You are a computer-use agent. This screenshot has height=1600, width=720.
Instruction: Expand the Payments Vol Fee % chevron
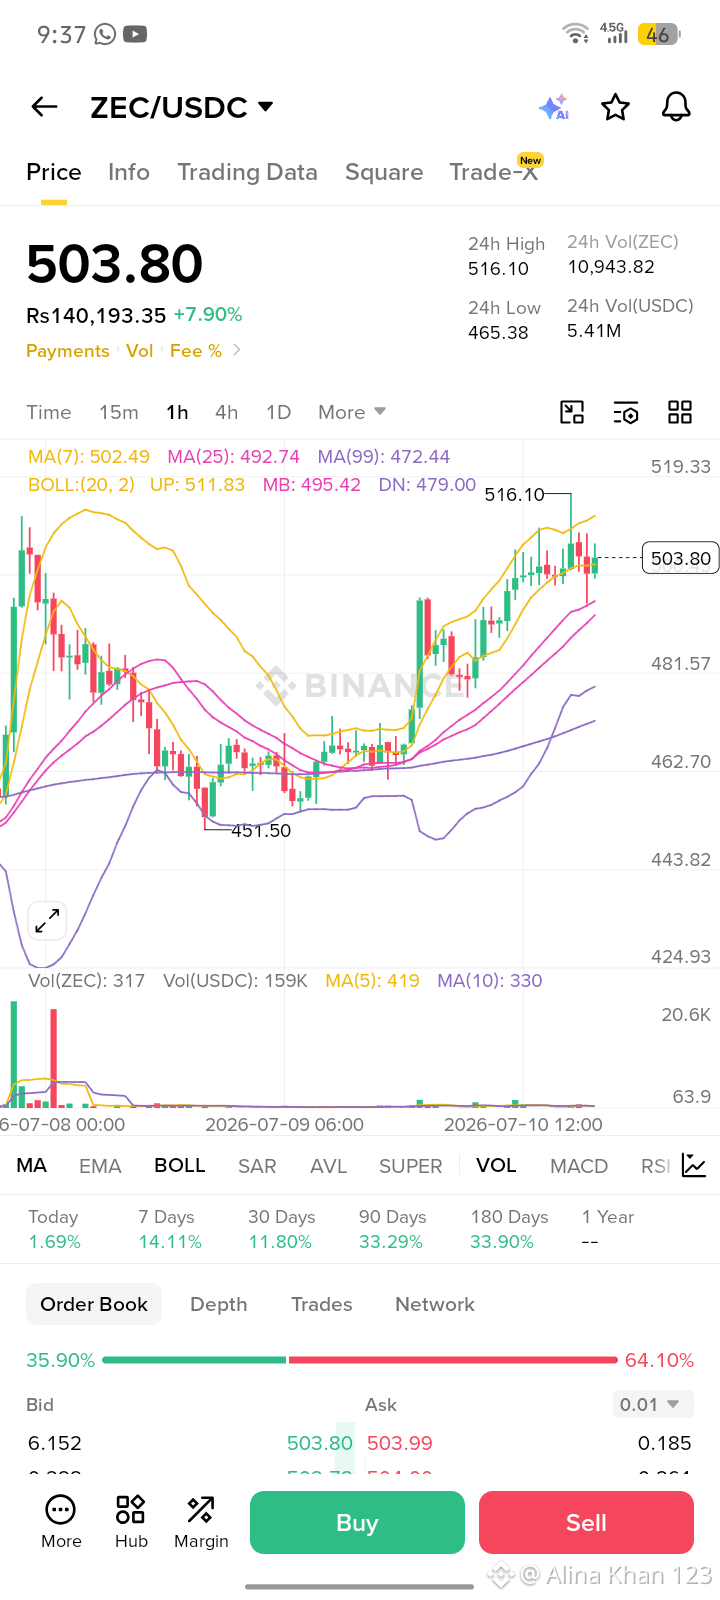(x=237, y=350)
